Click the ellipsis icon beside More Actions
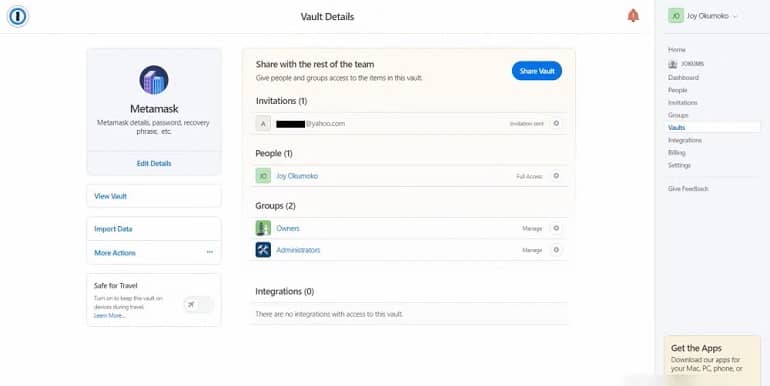The height and width of the screenshot is (386, 770). (210, 252)
